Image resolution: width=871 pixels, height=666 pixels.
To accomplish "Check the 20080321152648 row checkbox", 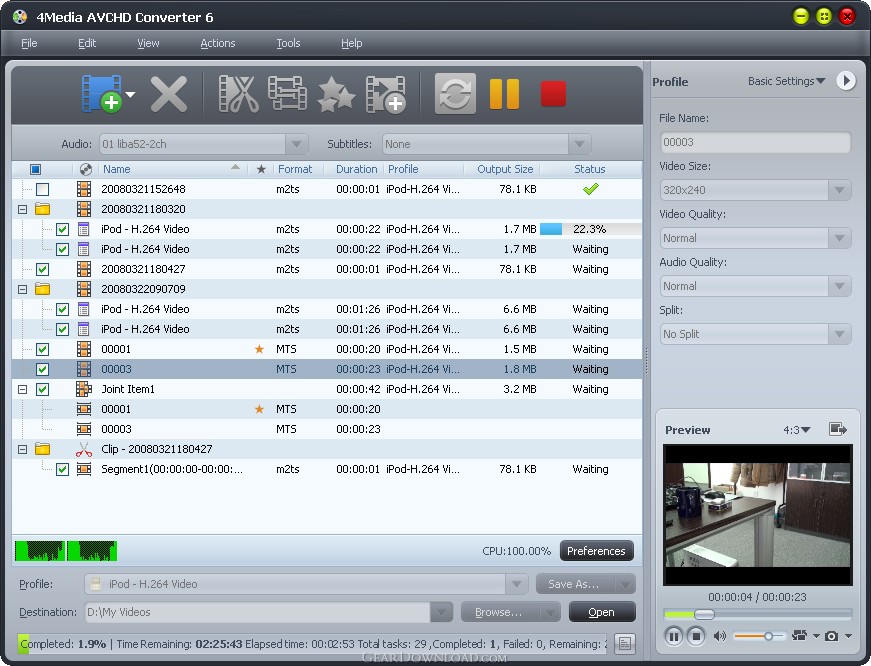I will 42,189.
